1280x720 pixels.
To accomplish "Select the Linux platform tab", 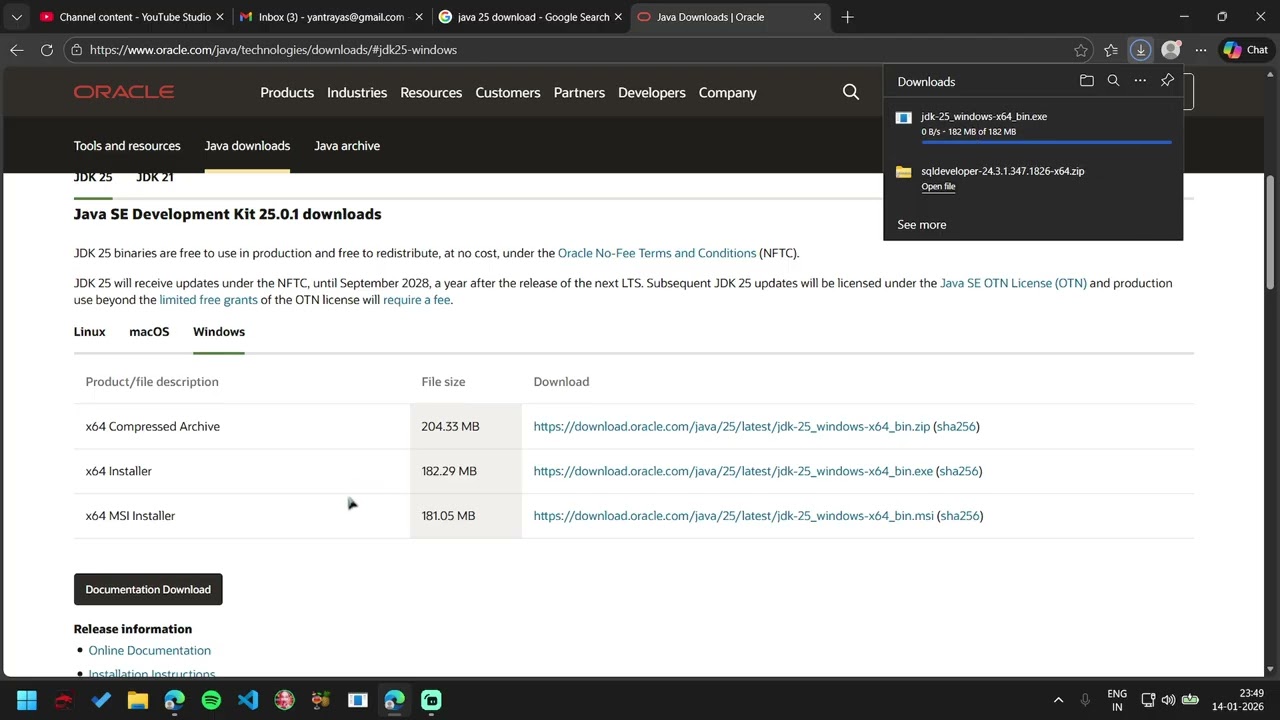I will click(89, 332).
